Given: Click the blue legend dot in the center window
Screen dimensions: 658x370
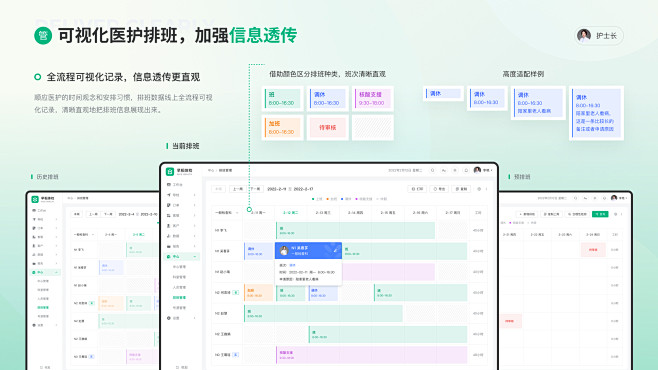Looking at the screenshot, I should pyautogui.click(x=342, y=199).
